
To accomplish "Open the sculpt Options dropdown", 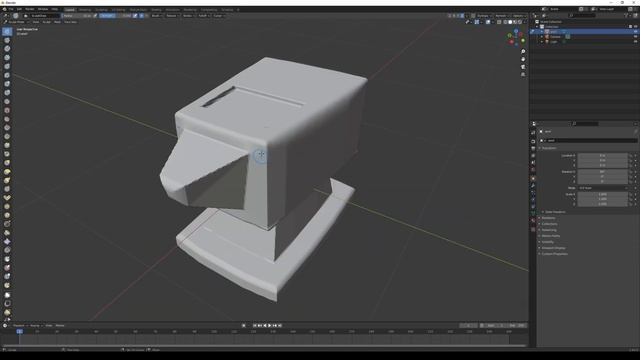I will tap(519, 16).
